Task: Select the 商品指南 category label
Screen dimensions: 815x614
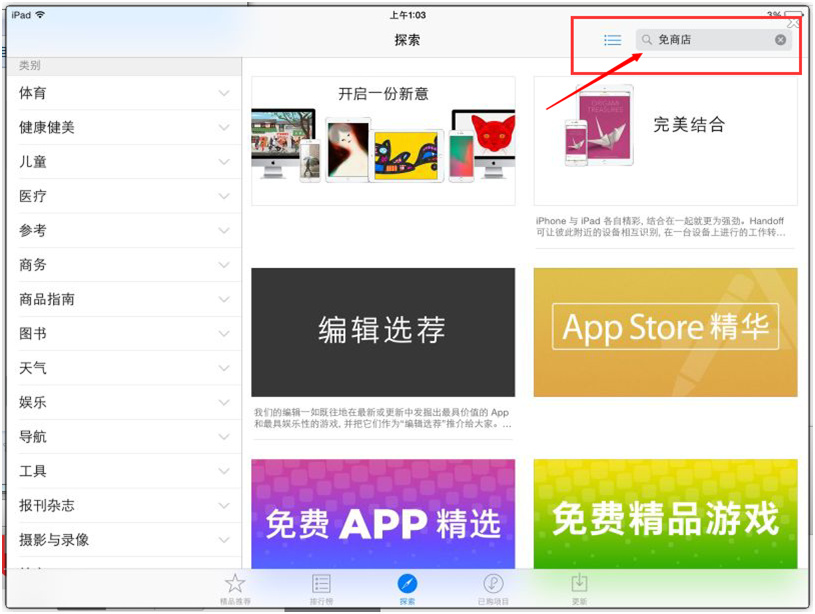Action: tap(47, 299)
